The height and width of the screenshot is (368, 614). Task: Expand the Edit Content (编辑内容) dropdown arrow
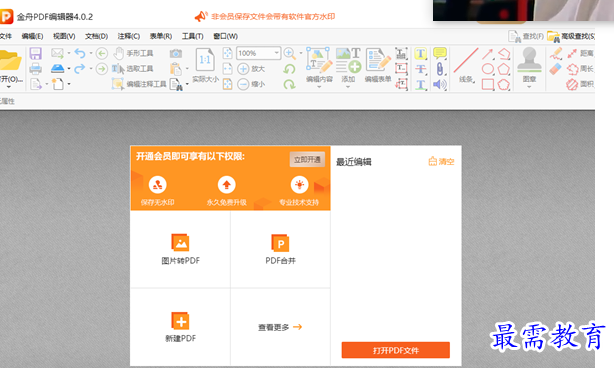click(x=319, y=87)
